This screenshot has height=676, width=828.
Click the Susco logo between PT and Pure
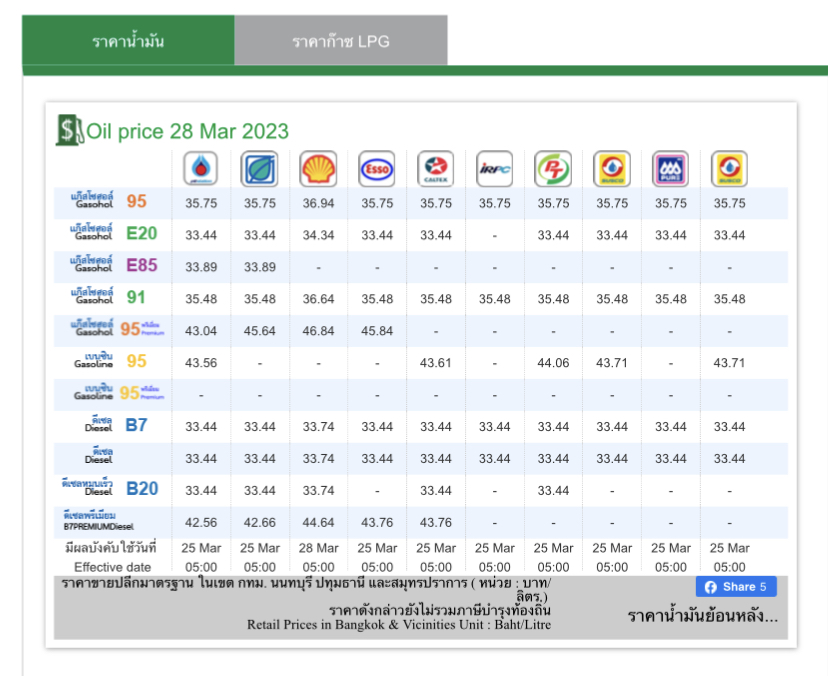coord(612,168)
